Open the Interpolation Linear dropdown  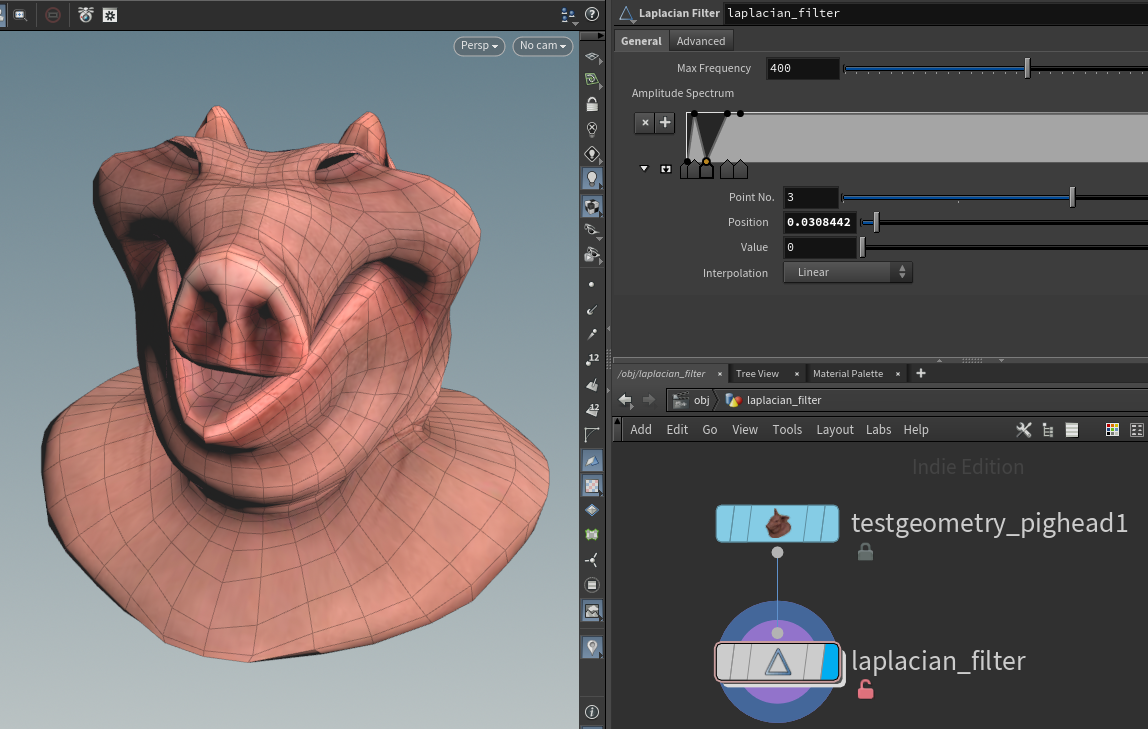pyautogui.click(x=847, y=272)
